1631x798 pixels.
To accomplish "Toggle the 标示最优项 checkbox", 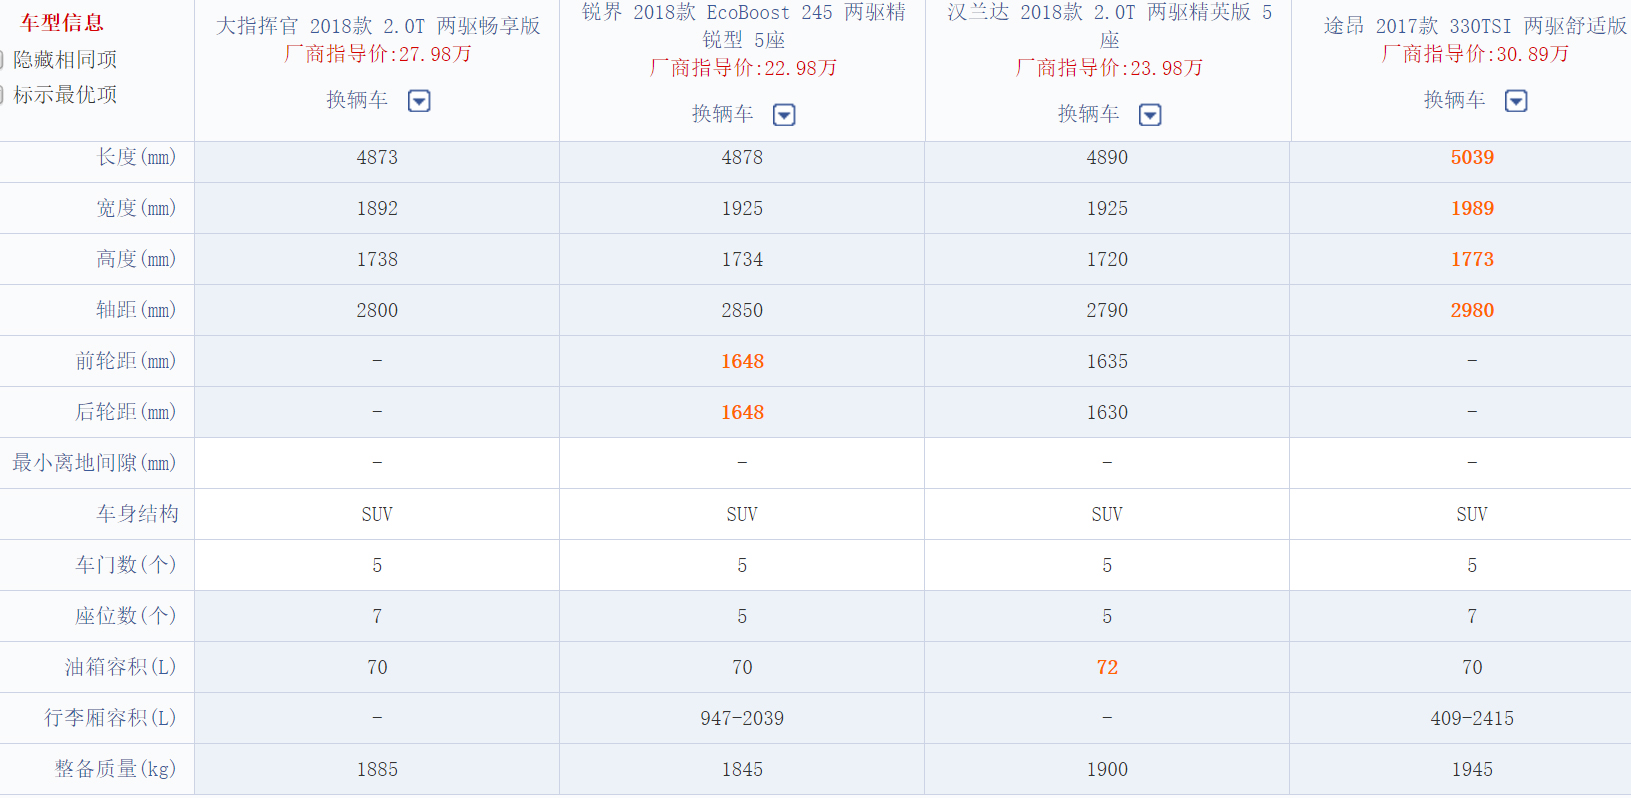I will (x=2, y=95).
